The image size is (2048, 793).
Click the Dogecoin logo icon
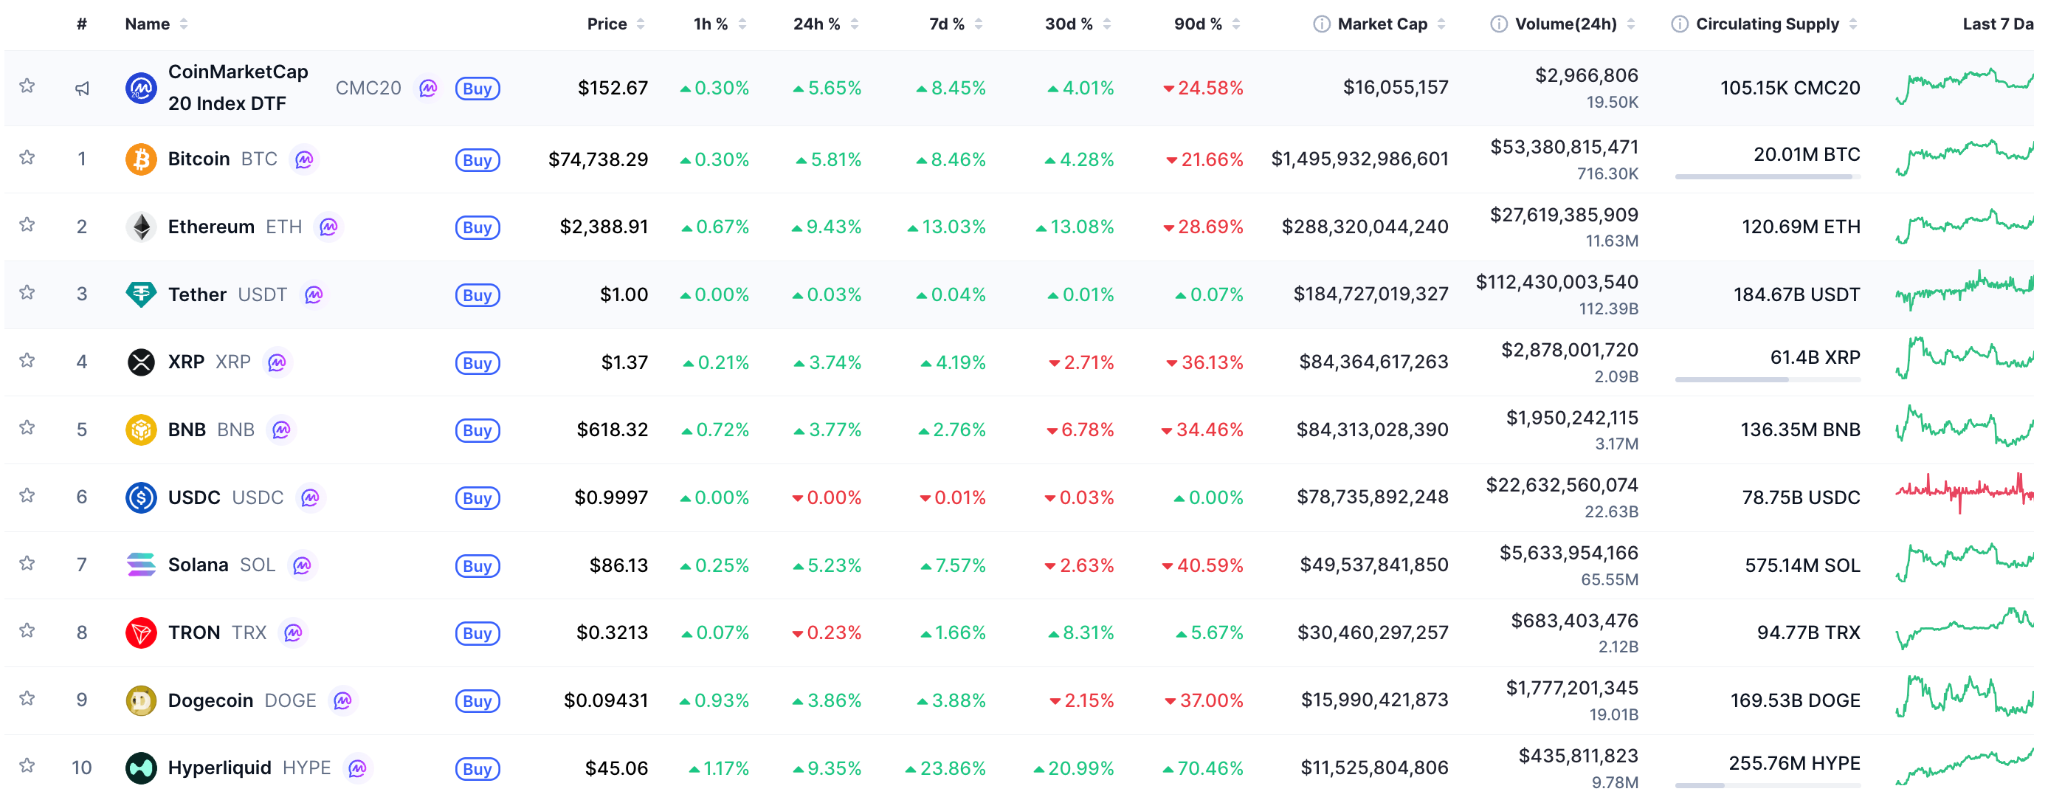click(141, 701)
